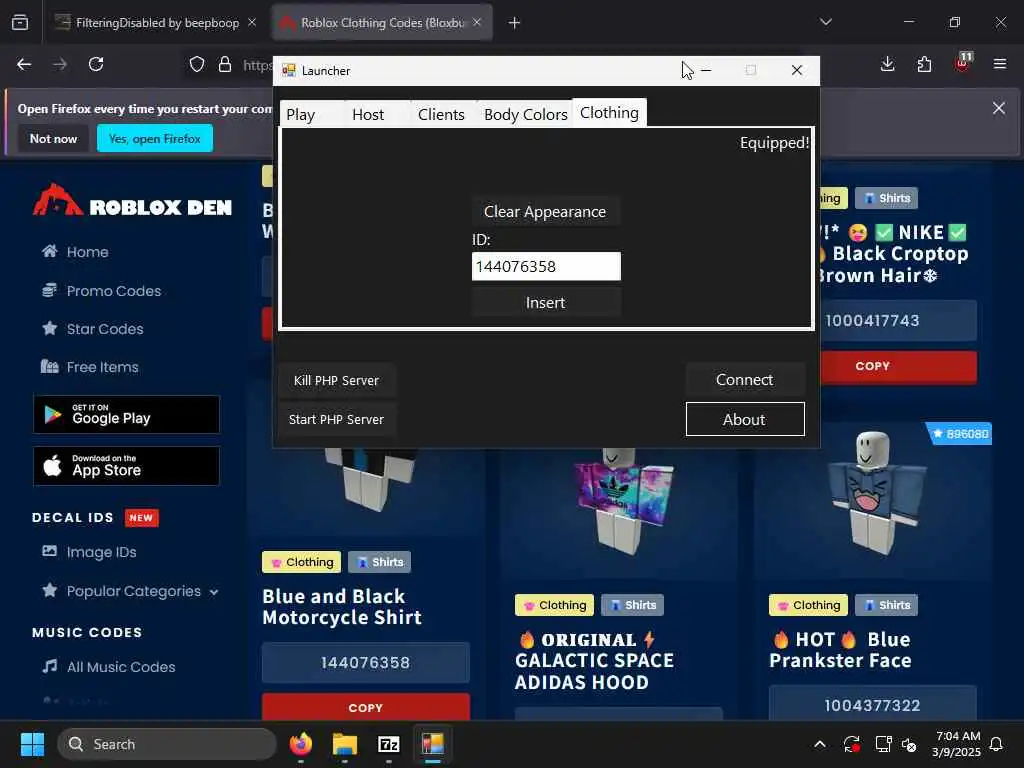Click Clothing tag on Galactic Space card
Viewport: 1024px width, 768px height.
point(554,605)
